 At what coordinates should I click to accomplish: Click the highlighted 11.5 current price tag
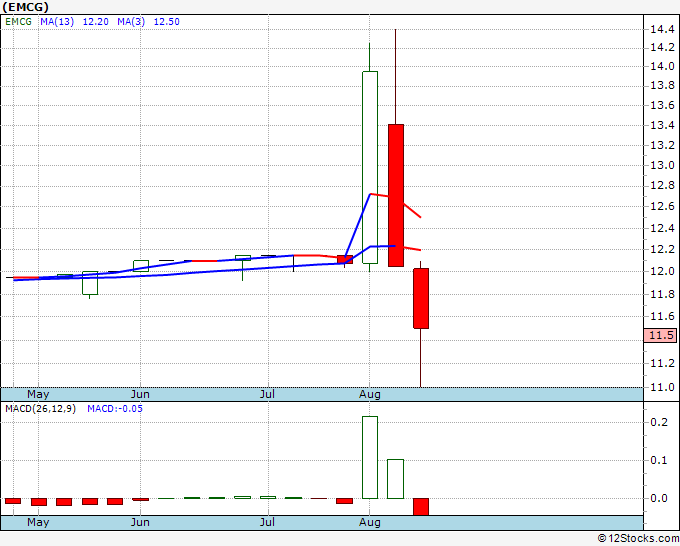tap(660, 335)
